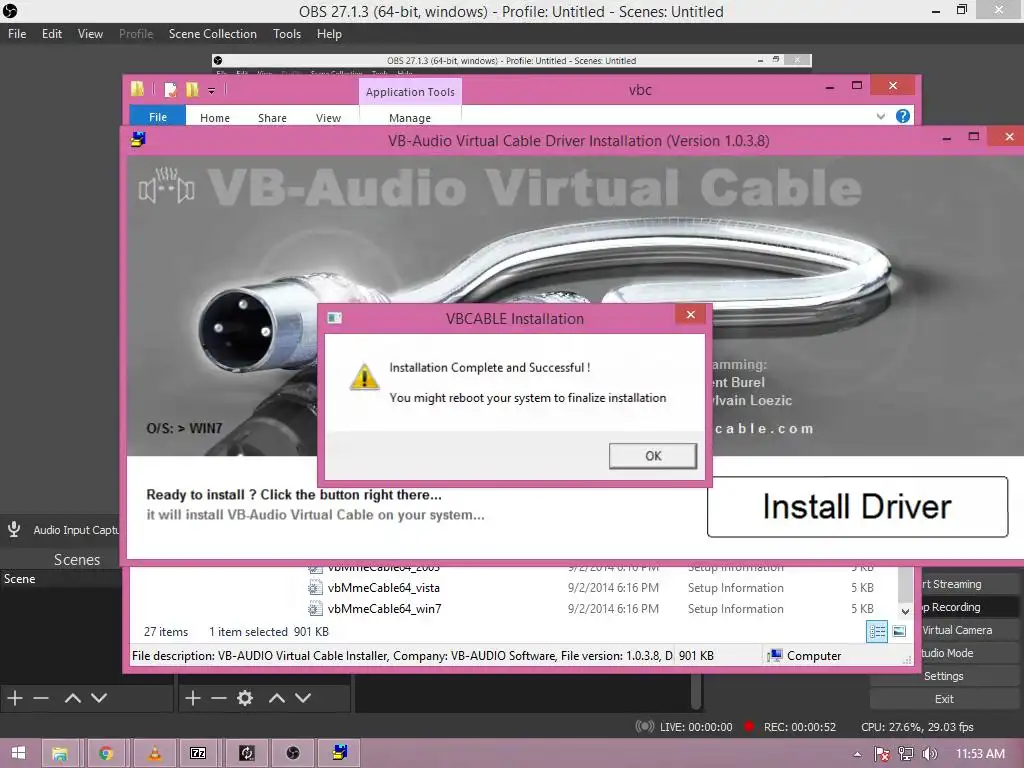1024x768 pixels.
Task: Open VLC media player from the taskbar
Action: point(155,753)
